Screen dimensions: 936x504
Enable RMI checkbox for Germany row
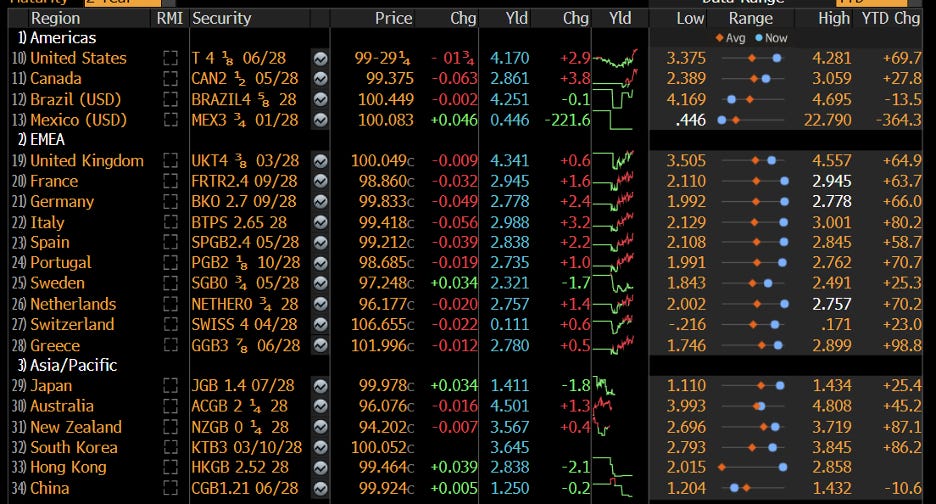tap(171, 202)
